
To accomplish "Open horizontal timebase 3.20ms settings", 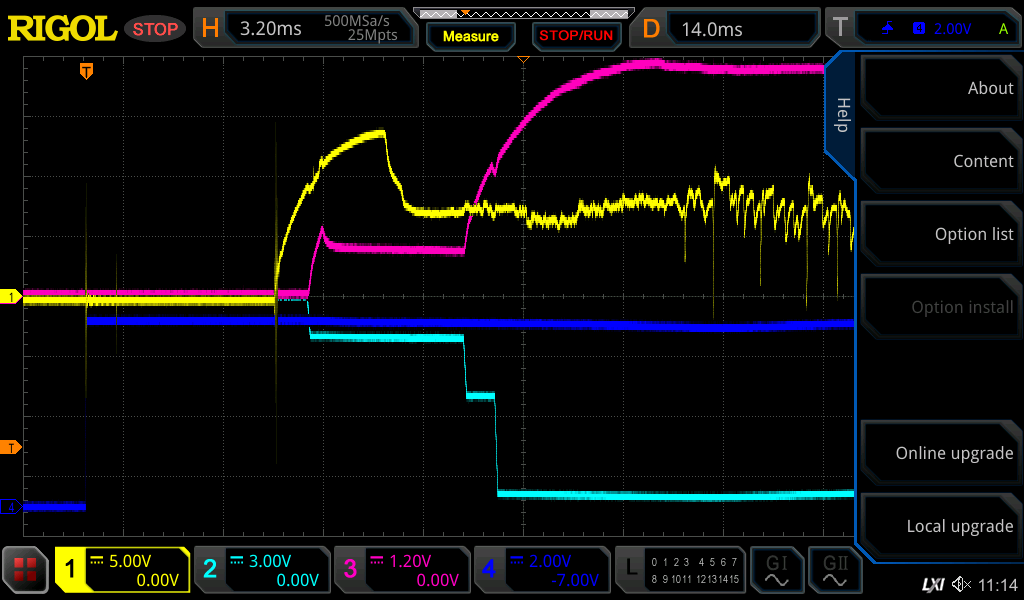I will click(x=305, y=29).
